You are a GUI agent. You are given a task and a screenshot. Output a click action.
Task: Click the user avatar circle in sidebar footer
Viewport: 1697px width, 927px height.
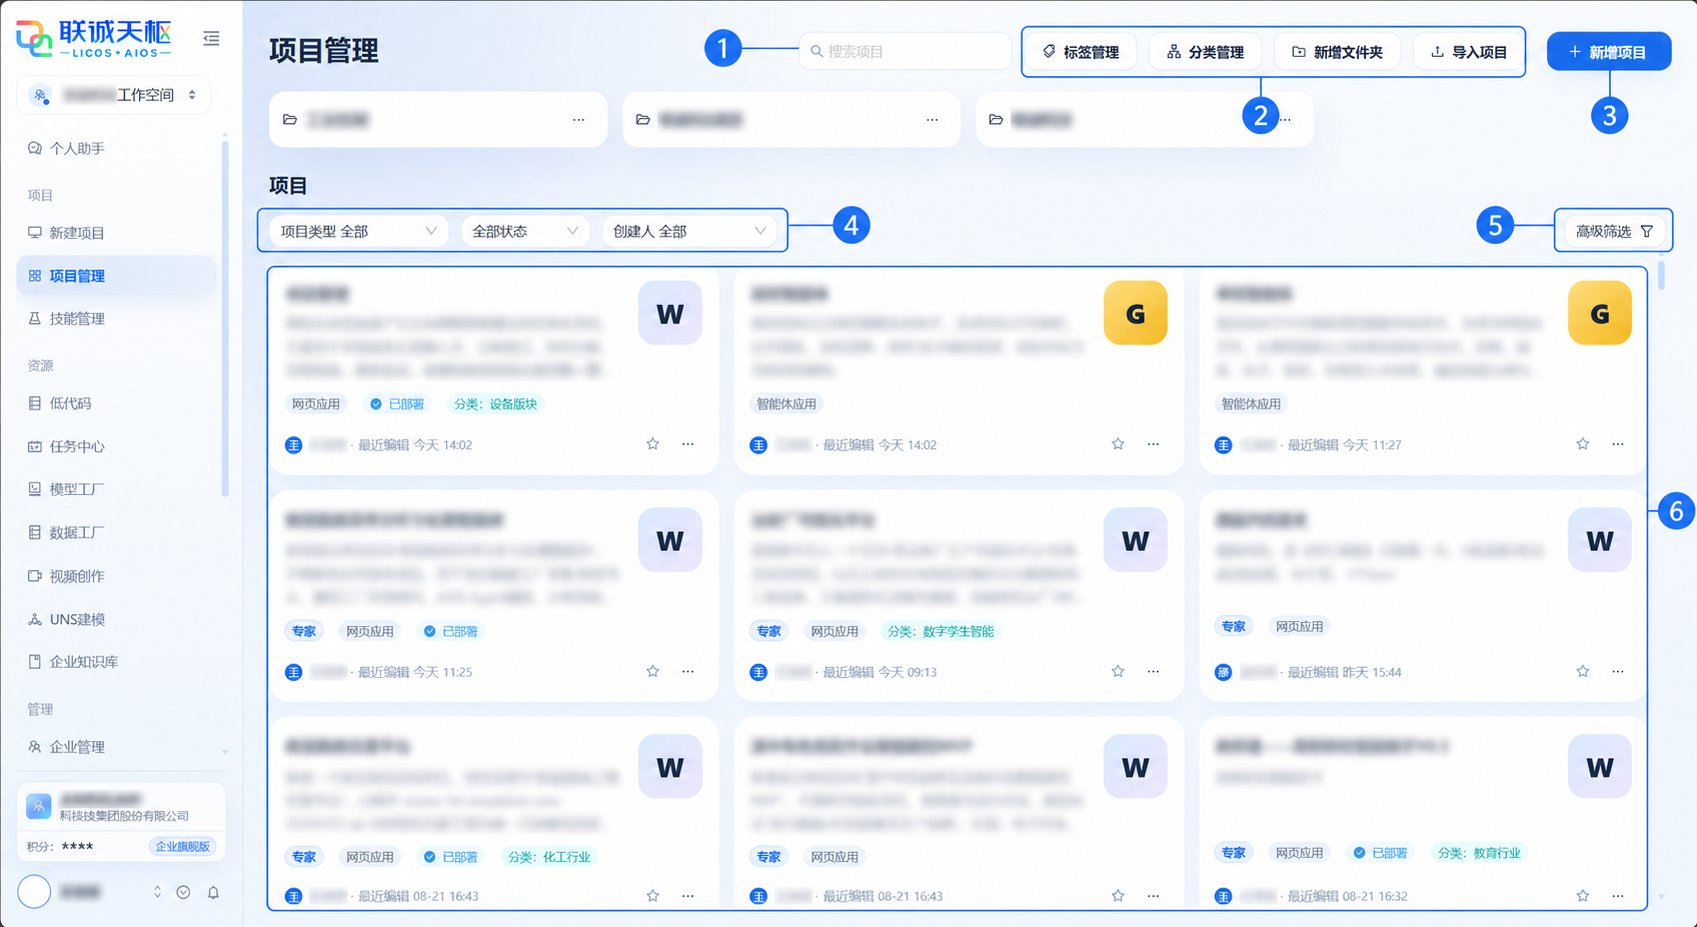[34, 891]
